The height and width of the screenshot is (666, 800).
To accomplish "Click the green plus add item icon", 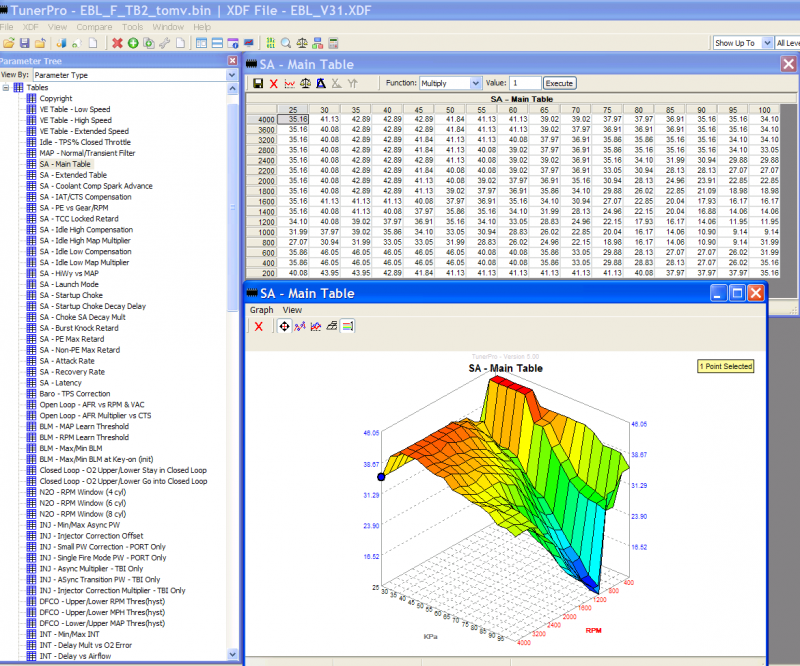I will point(133,43).
